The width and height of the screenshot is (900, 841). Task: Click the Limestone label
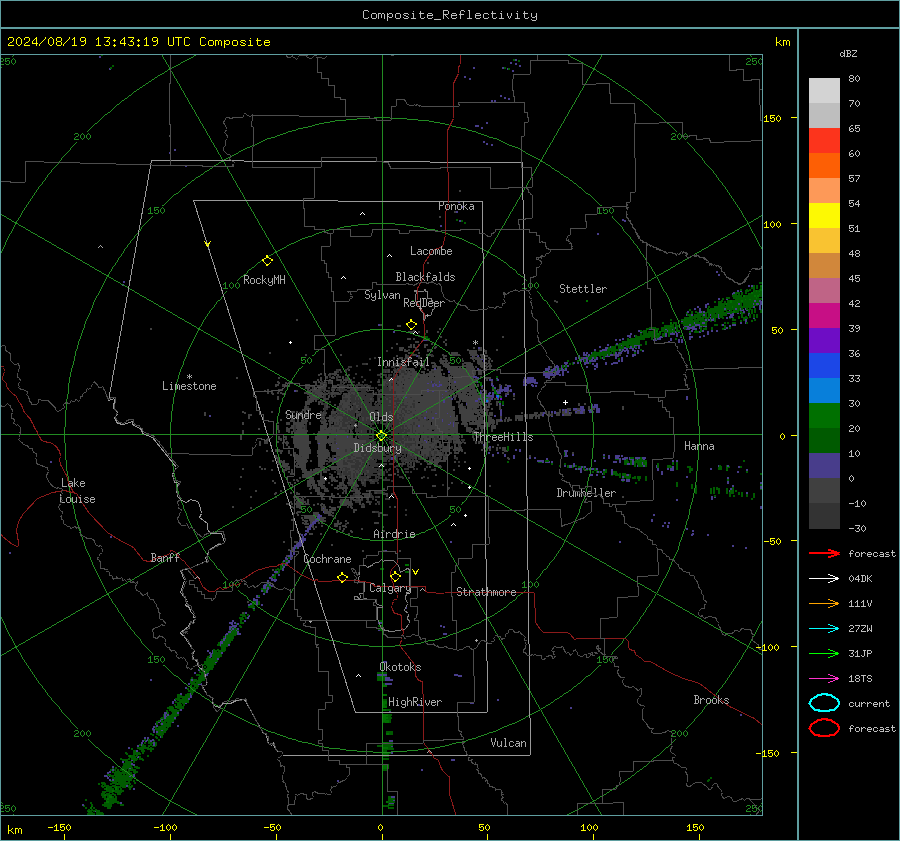click(189, 386)
